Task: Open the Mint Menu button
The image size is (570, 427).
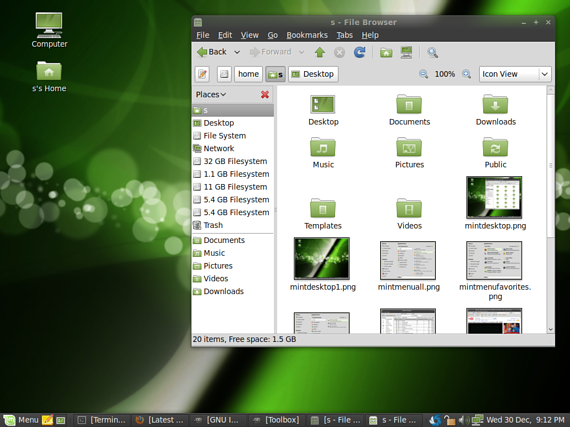Action: coord(21,420)
